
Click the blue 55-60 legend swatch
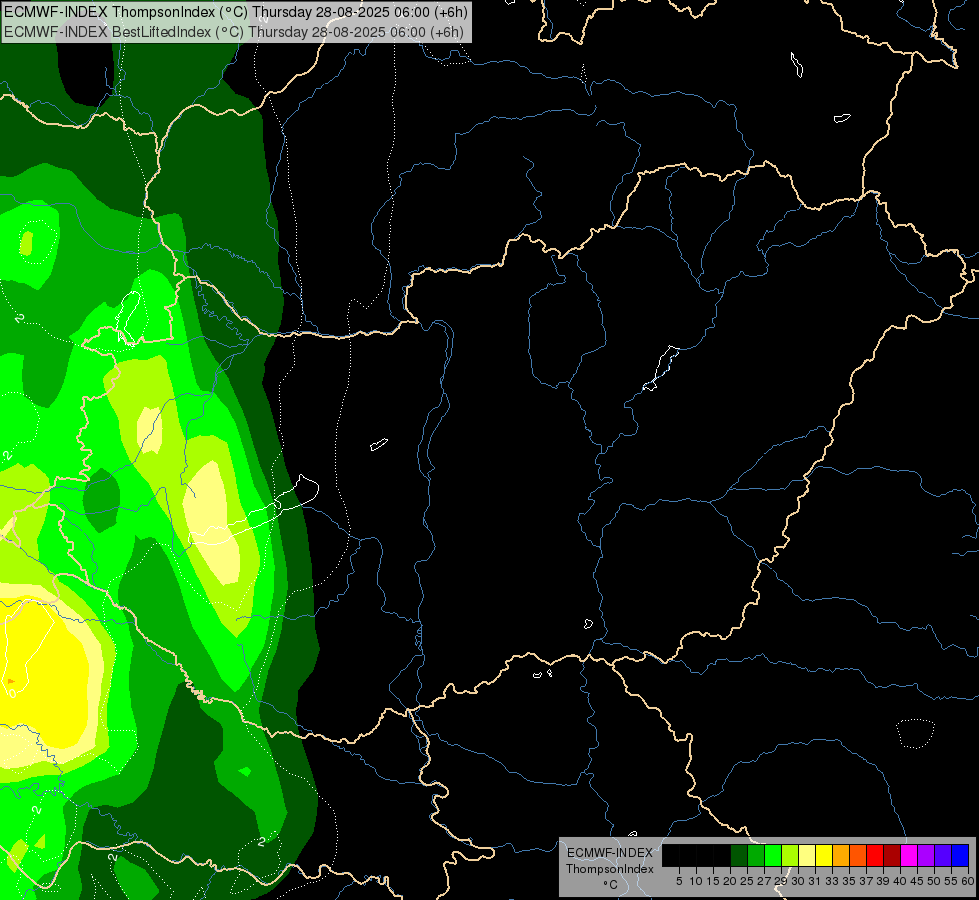960,855
